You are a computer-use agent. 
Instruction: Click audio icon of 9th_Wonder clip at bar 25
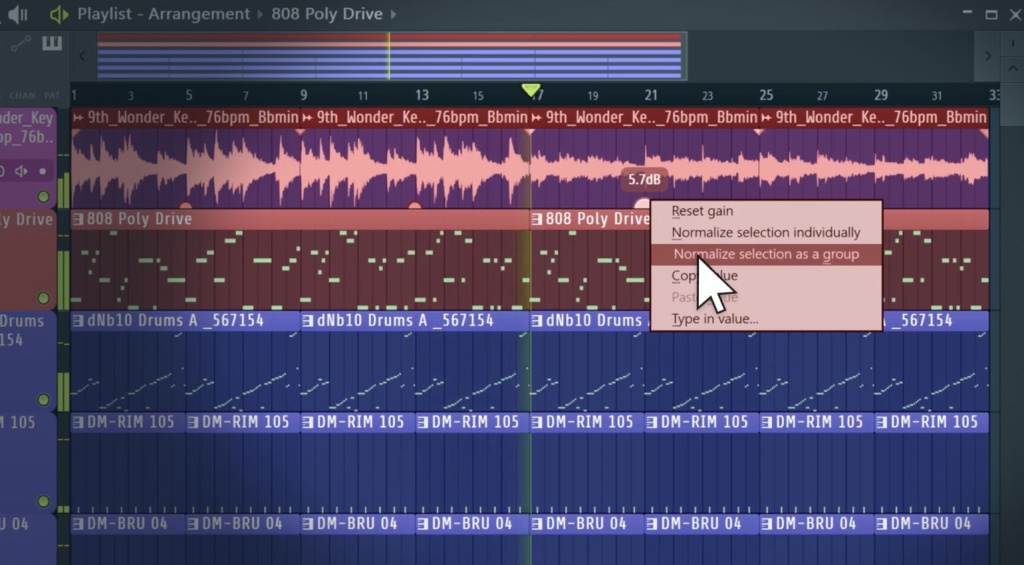[x=766, y=118]
